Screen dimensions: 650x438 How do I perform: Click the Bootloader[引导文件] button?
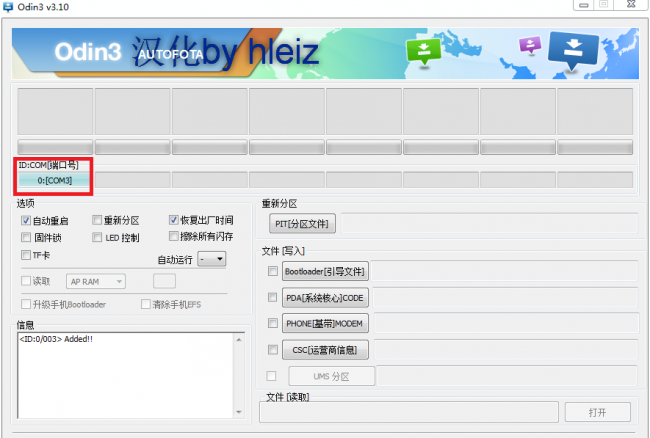[325, 271]
